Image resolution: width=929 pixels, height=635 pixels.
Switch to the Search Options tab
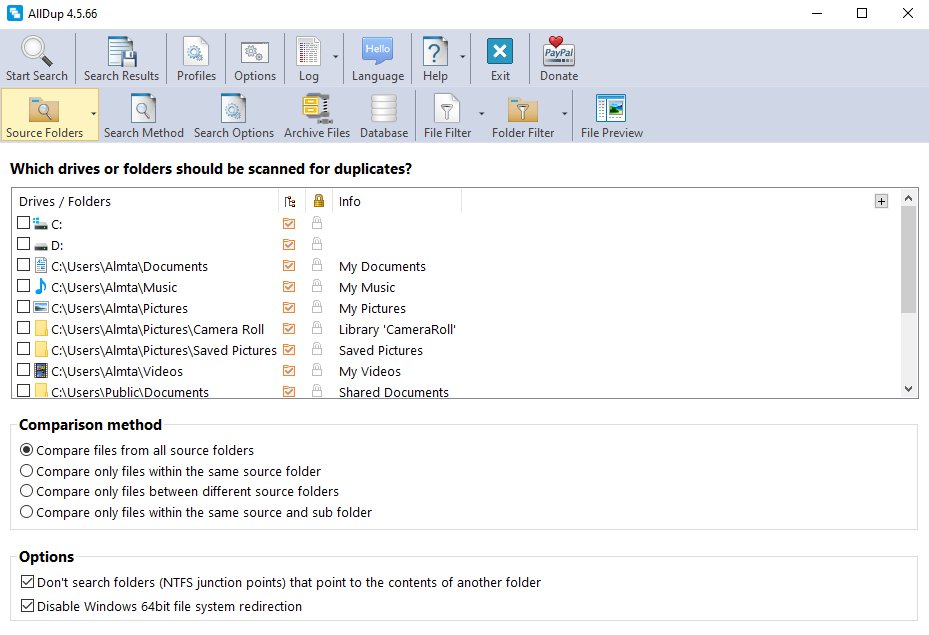[233, 115]
